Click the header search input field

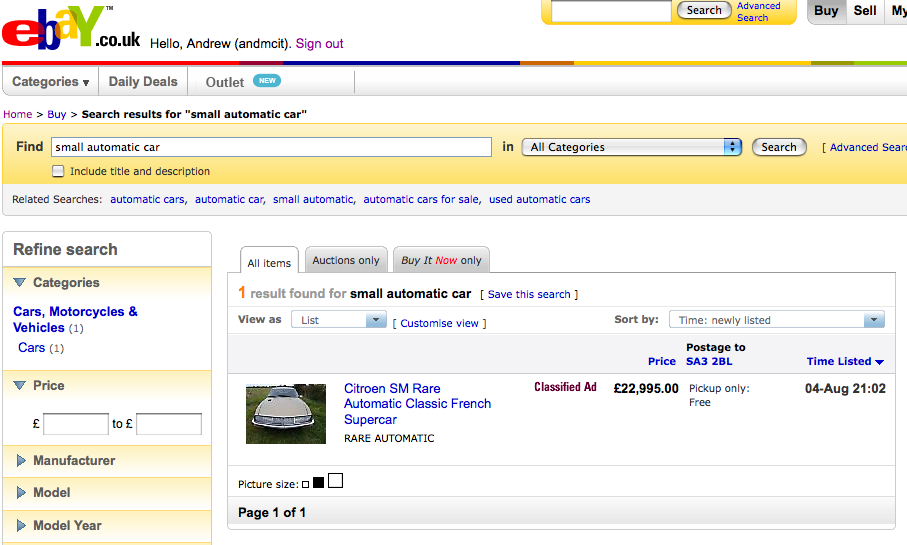coord(611,11)
